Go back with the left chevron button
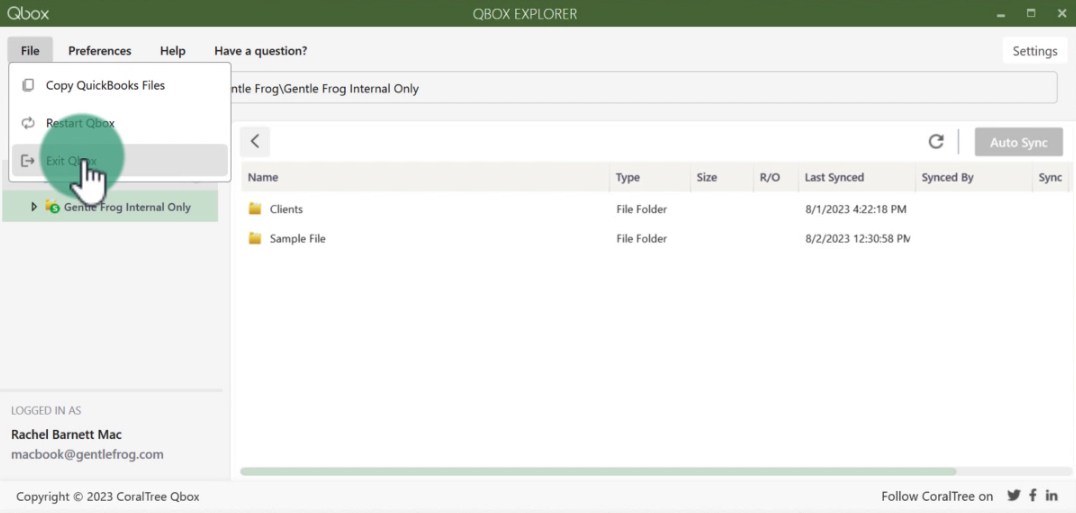The image size is (1076, 513). tap(255, 141)
